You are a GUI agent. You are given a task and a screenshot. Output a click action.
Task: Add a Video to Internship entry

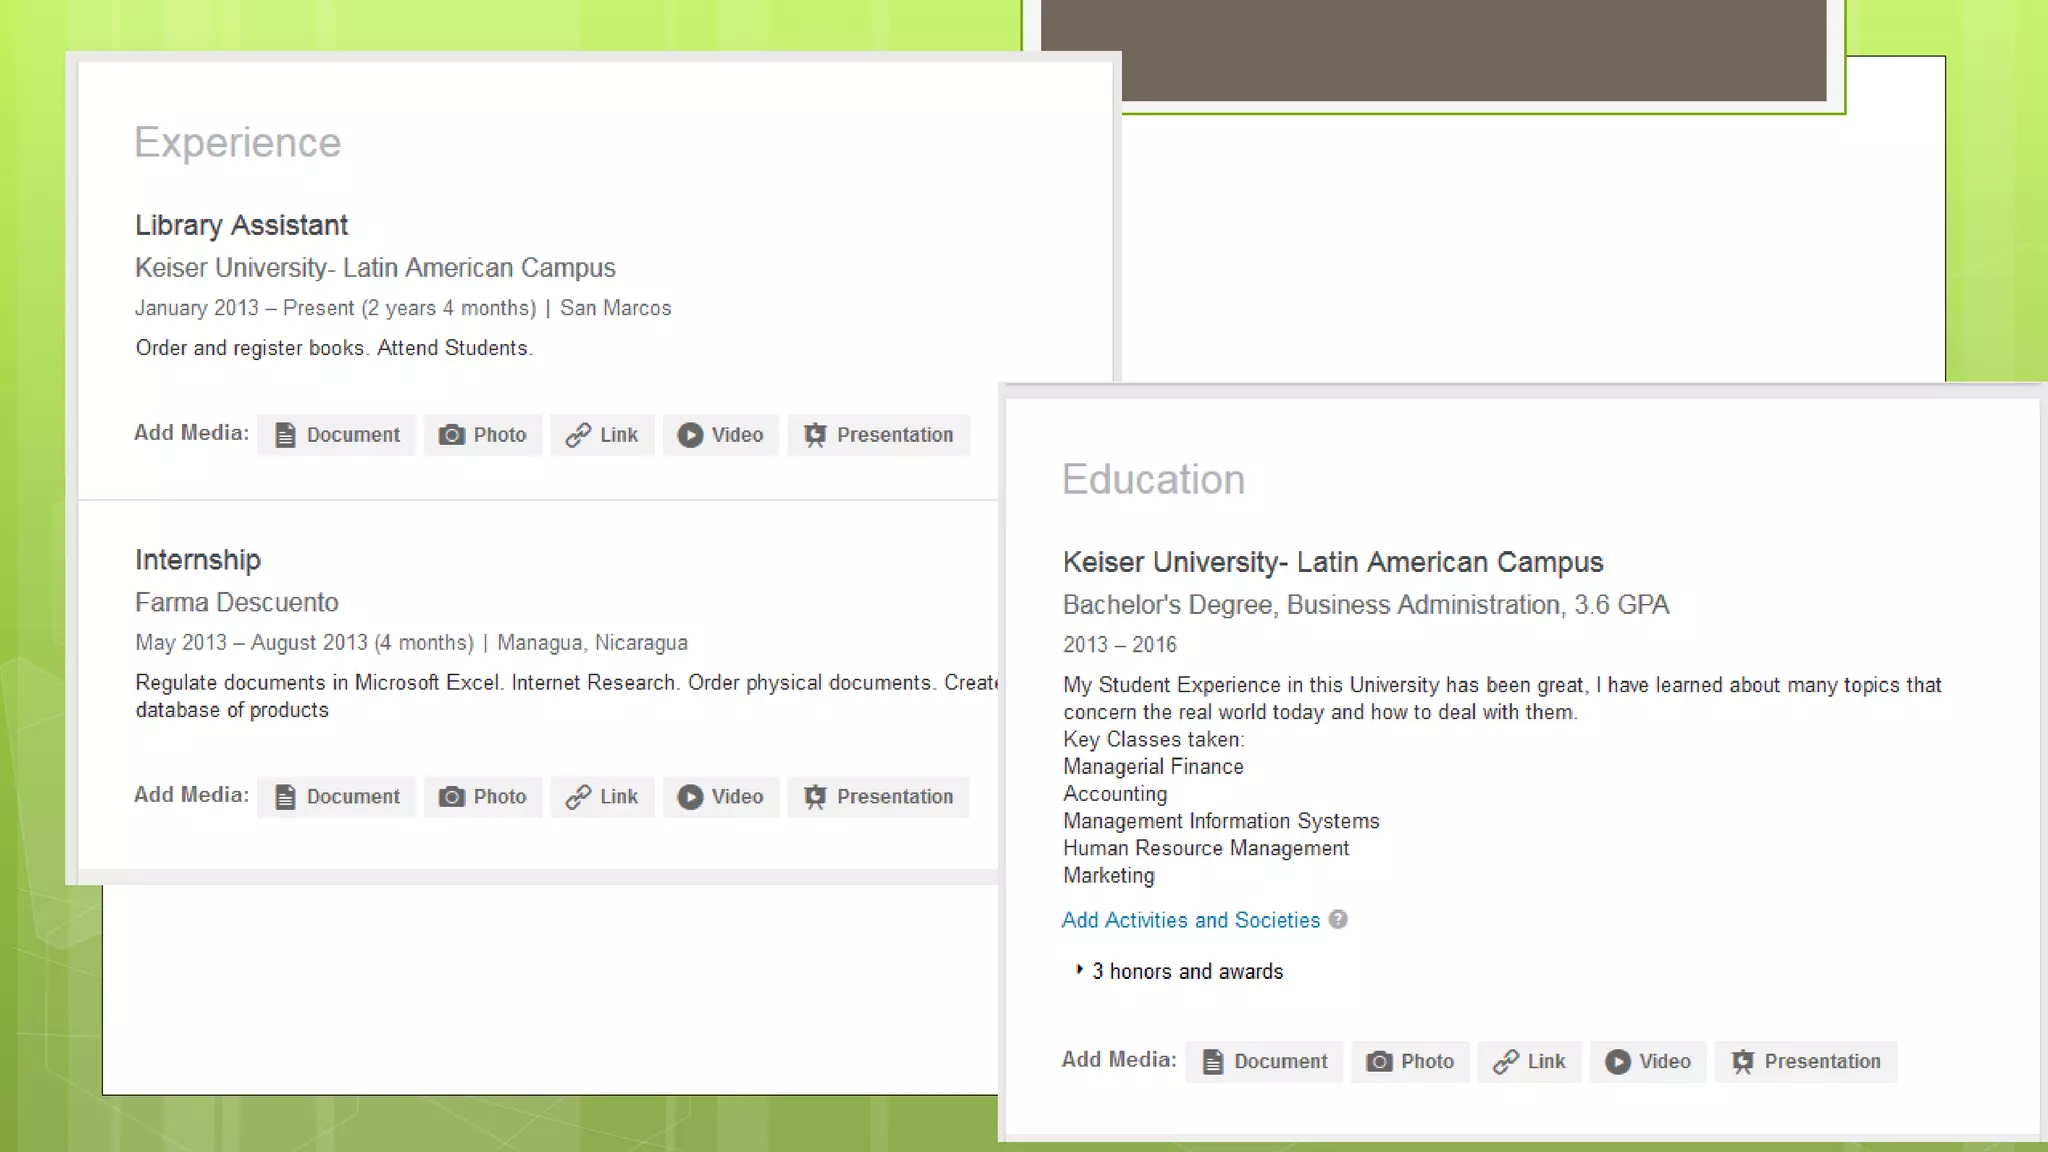tap(721, 797)
